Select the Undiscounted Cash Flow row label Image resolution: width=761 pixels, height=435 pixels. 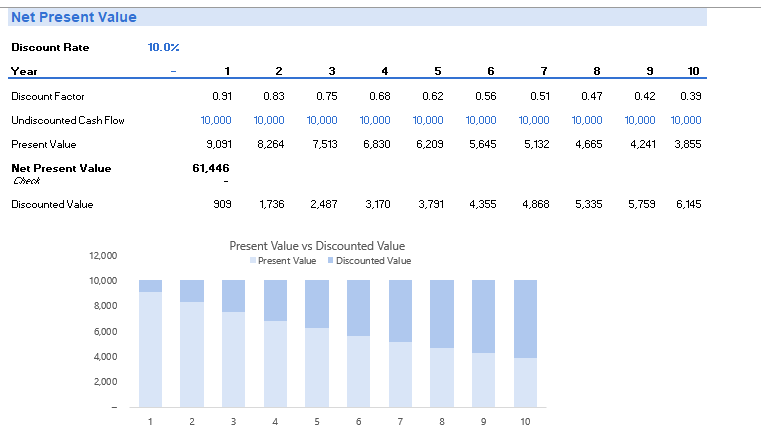click(x=67, y=120)
